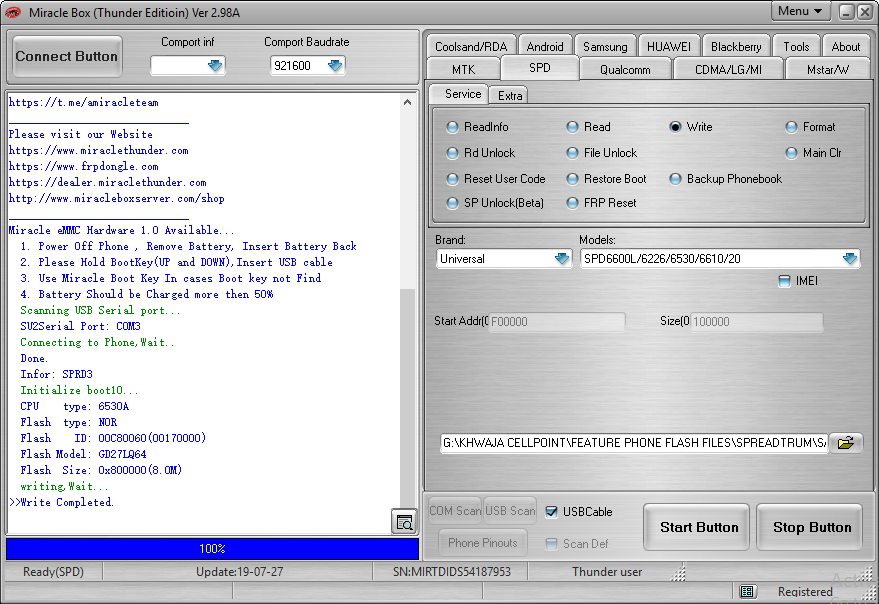Open the Tools tab
This screenshot has height=604, width=879.
(796, 47)
